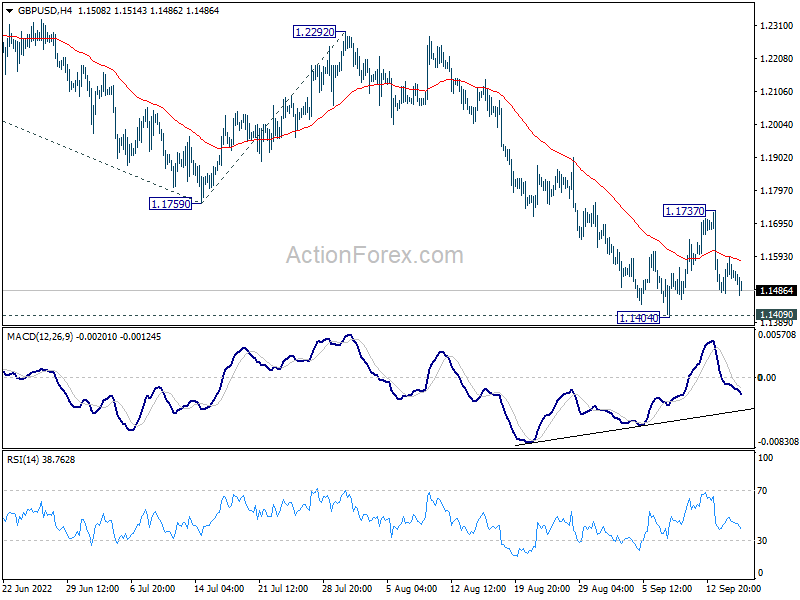Click the GBPUSD,H4 symbol title
The image size is (800, 600).
tap(45, 10)
